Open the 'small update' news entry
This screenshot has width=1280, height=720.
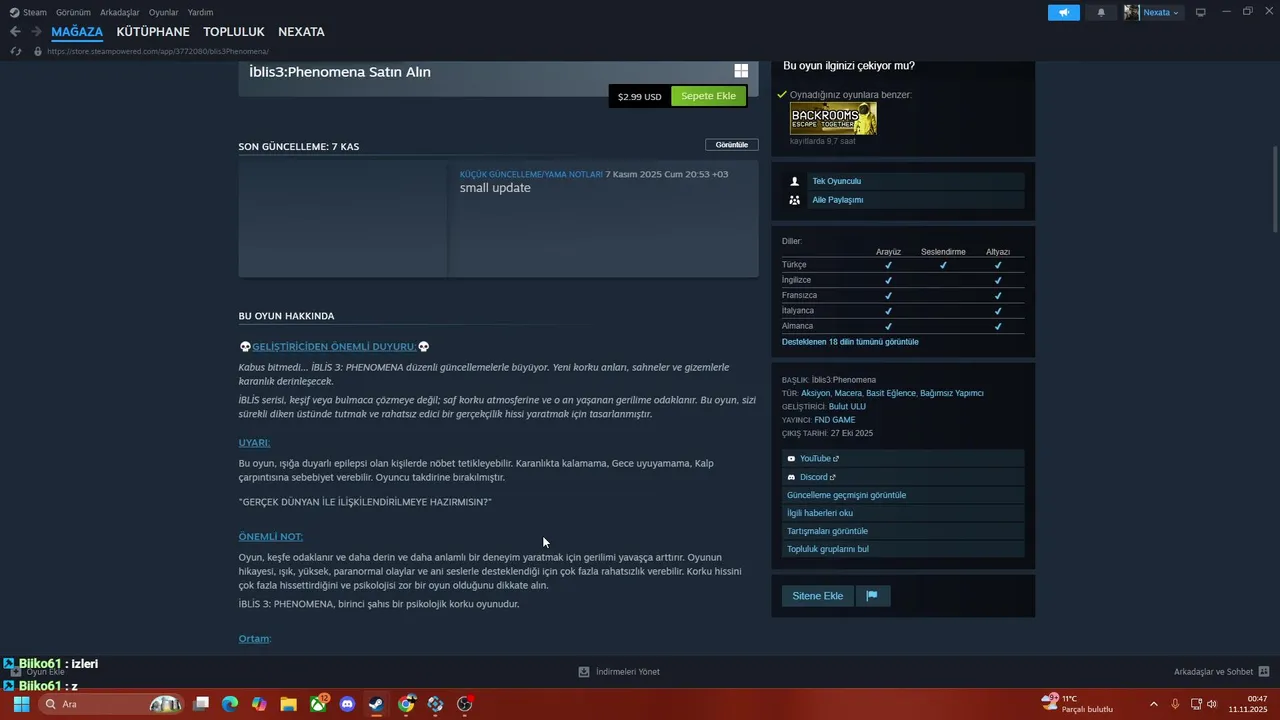[x=495, y=188]
